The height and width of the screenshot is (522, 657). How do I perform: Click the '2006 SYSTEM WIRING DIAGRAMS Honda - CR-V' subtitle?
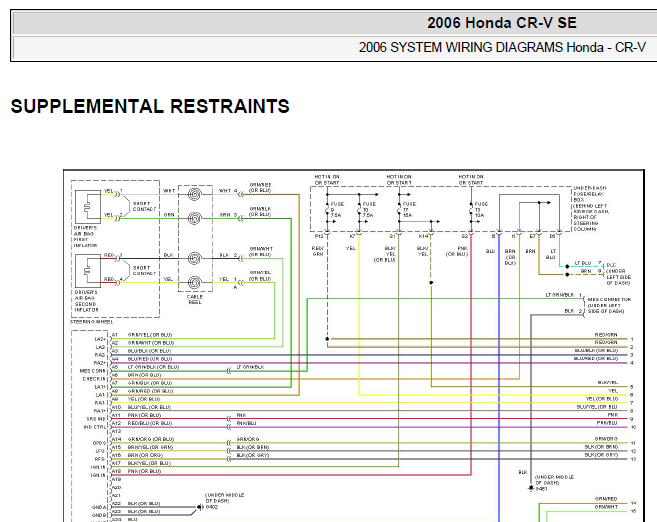pyautogui.click(x=502, y=47)
